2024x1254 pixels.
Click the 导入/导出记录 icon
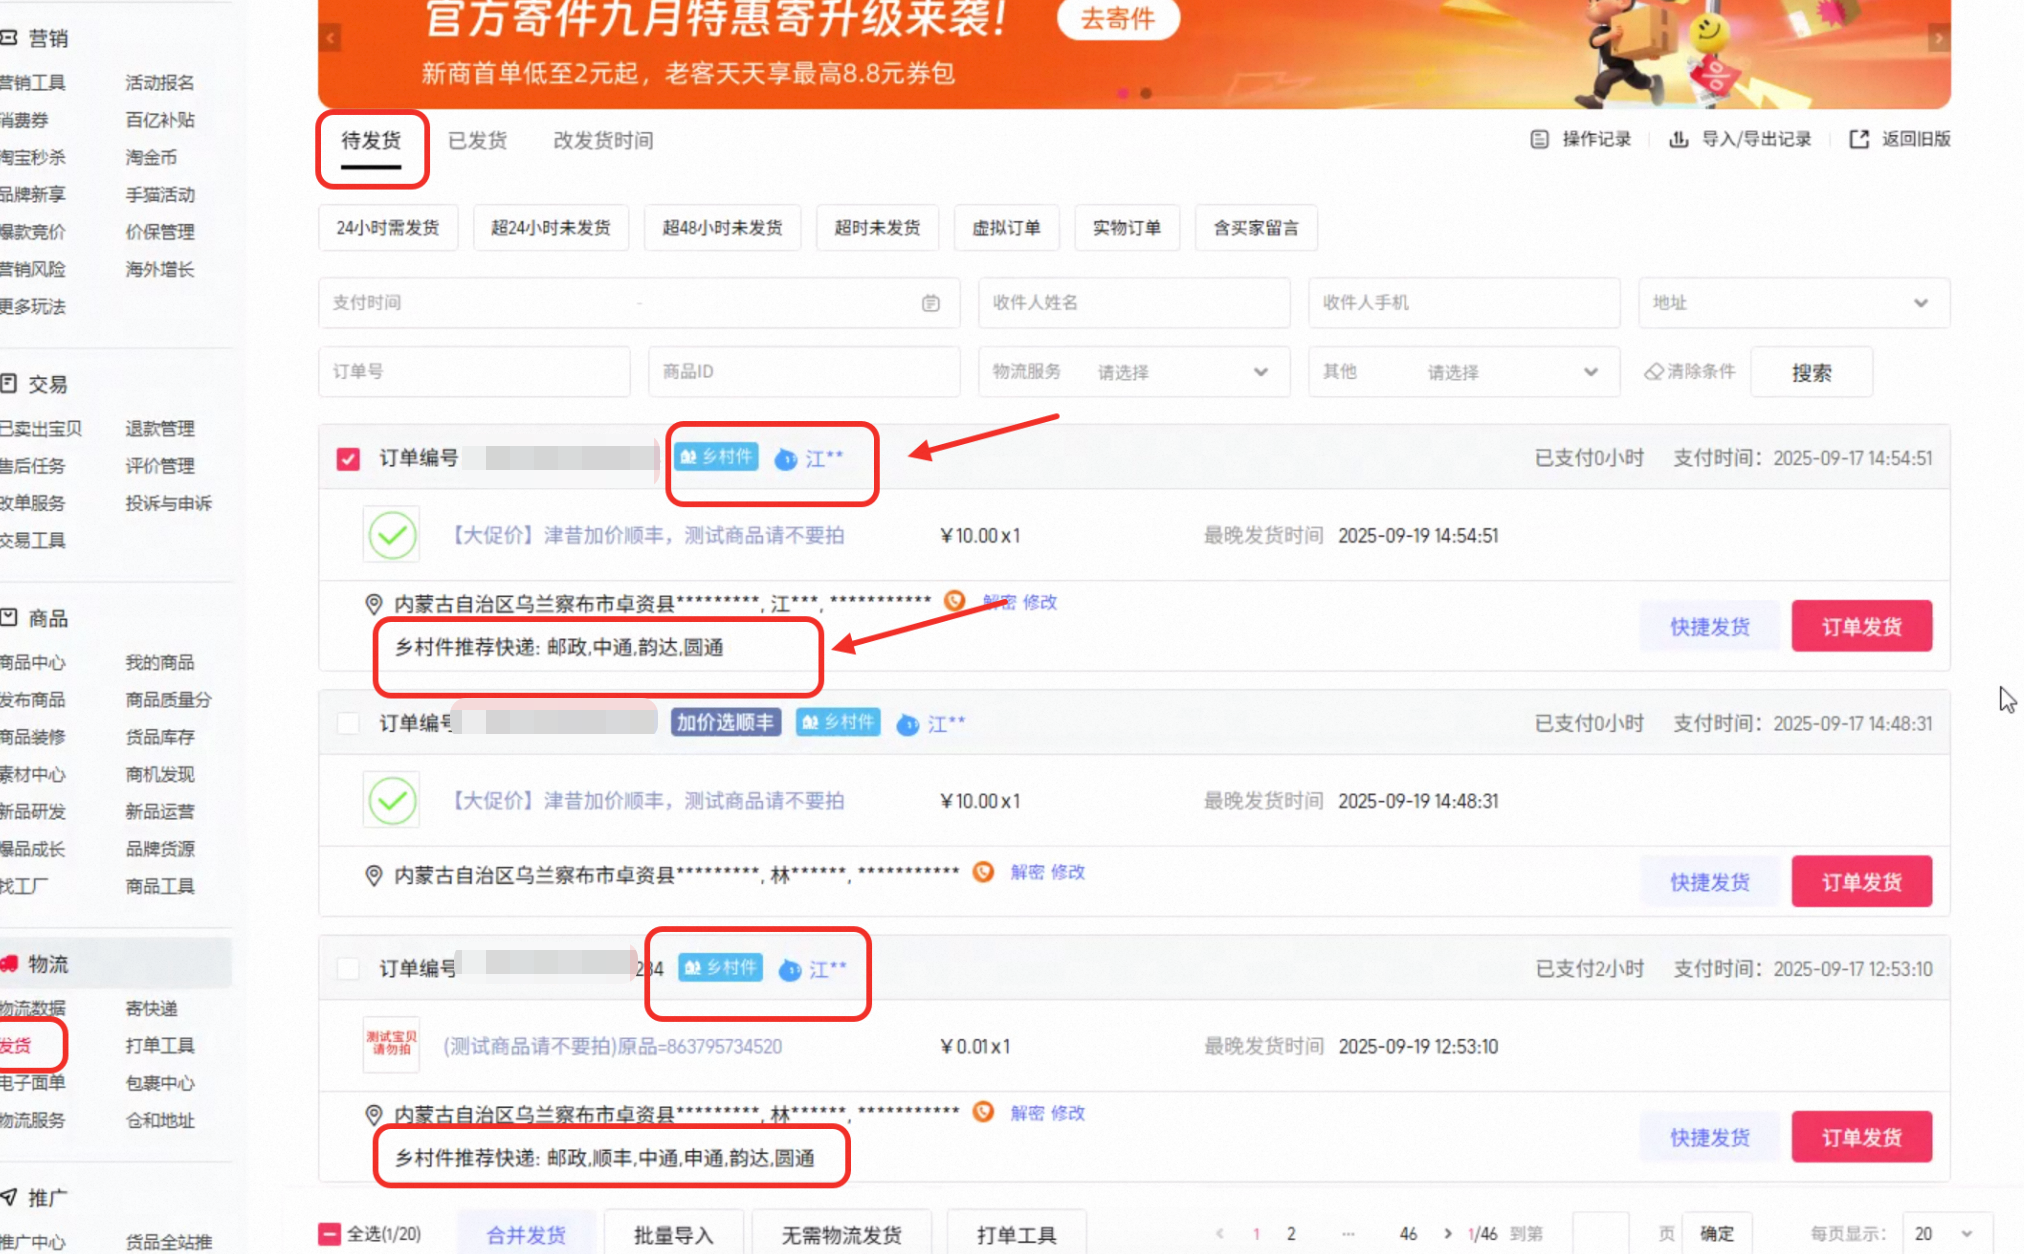click(x=1679, y=139)
